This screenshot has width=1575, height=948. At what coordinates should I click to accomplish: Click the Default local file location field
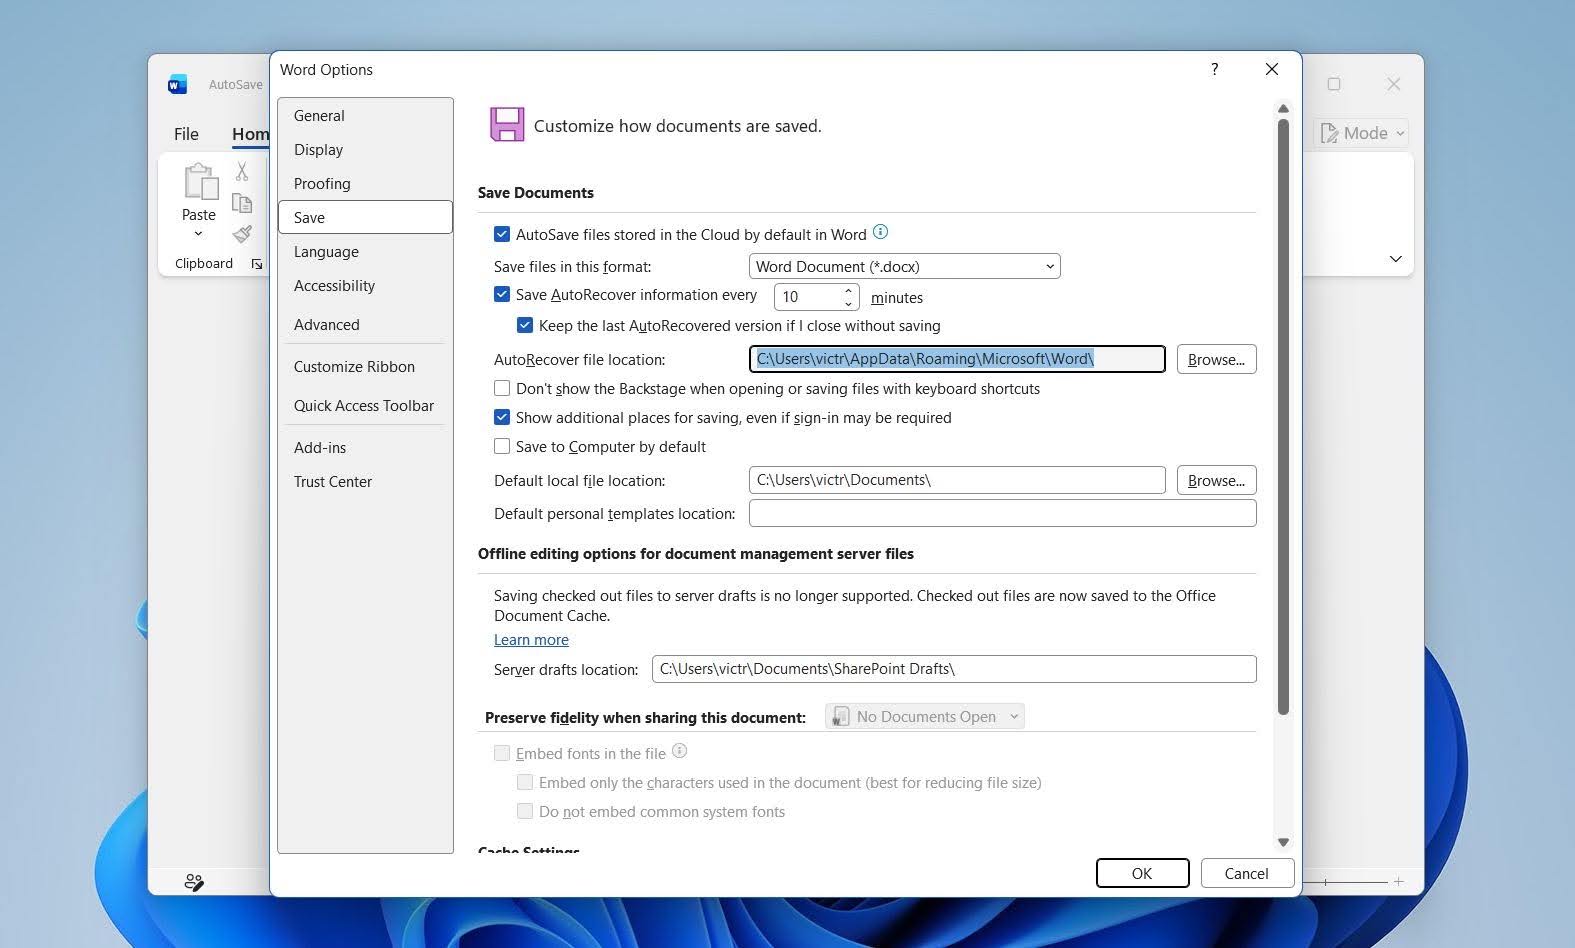[x=957, y=480]
